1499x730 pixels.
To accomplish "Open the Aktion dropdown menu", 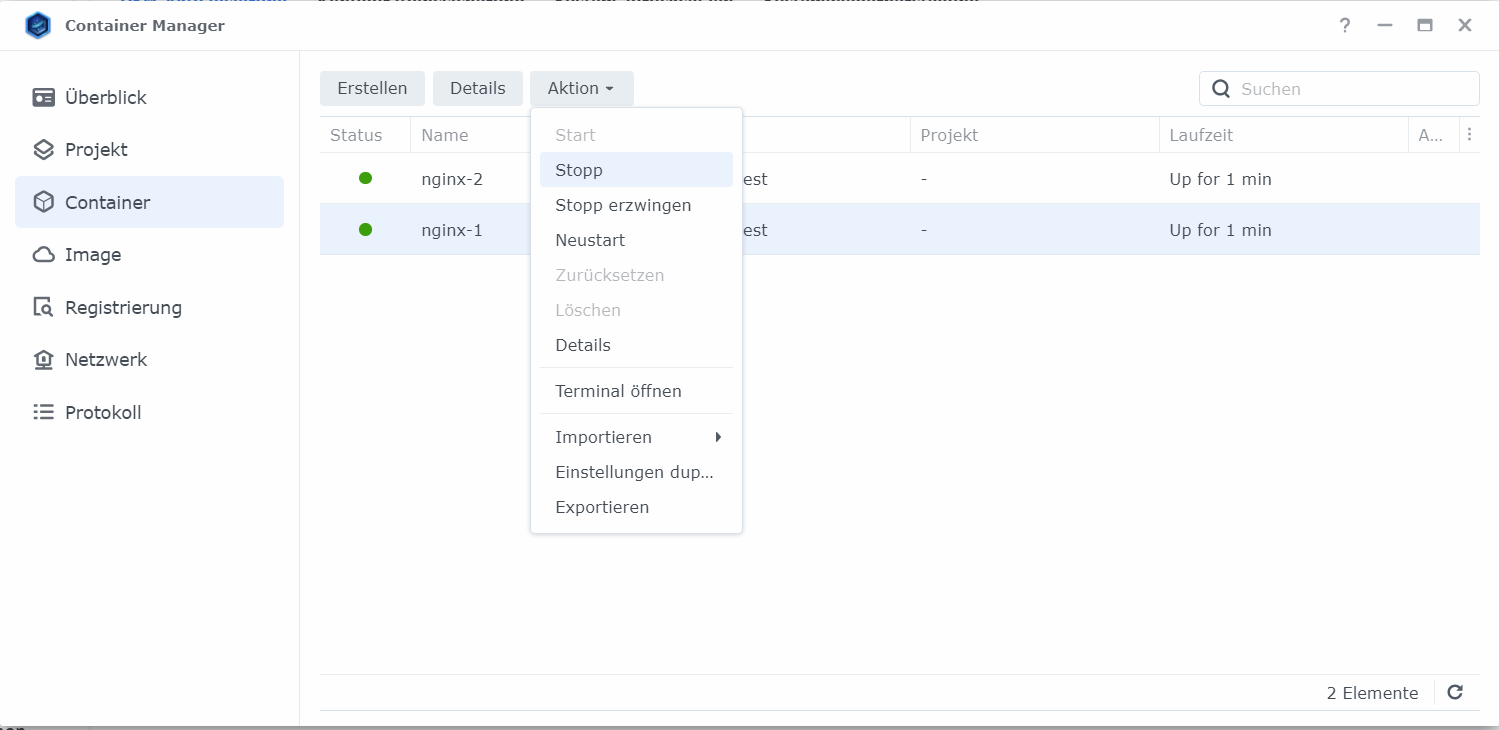I will coord(581,88).
